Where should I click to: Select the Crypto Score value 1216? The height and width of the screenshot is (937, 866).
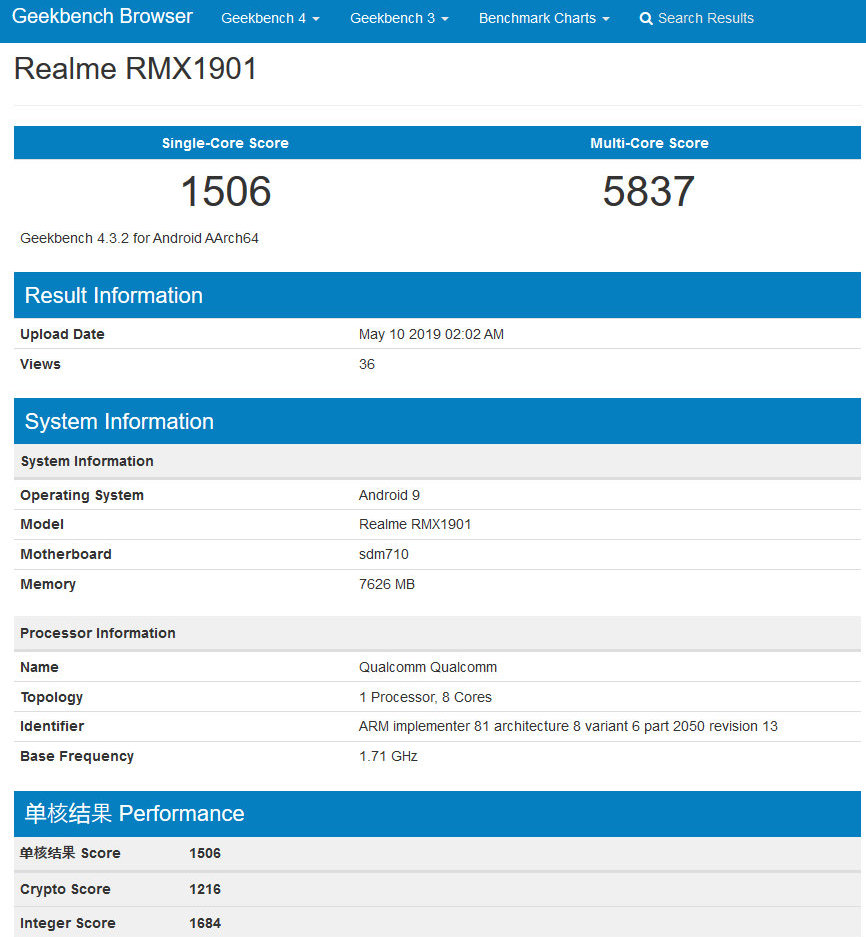coord(205,889)
